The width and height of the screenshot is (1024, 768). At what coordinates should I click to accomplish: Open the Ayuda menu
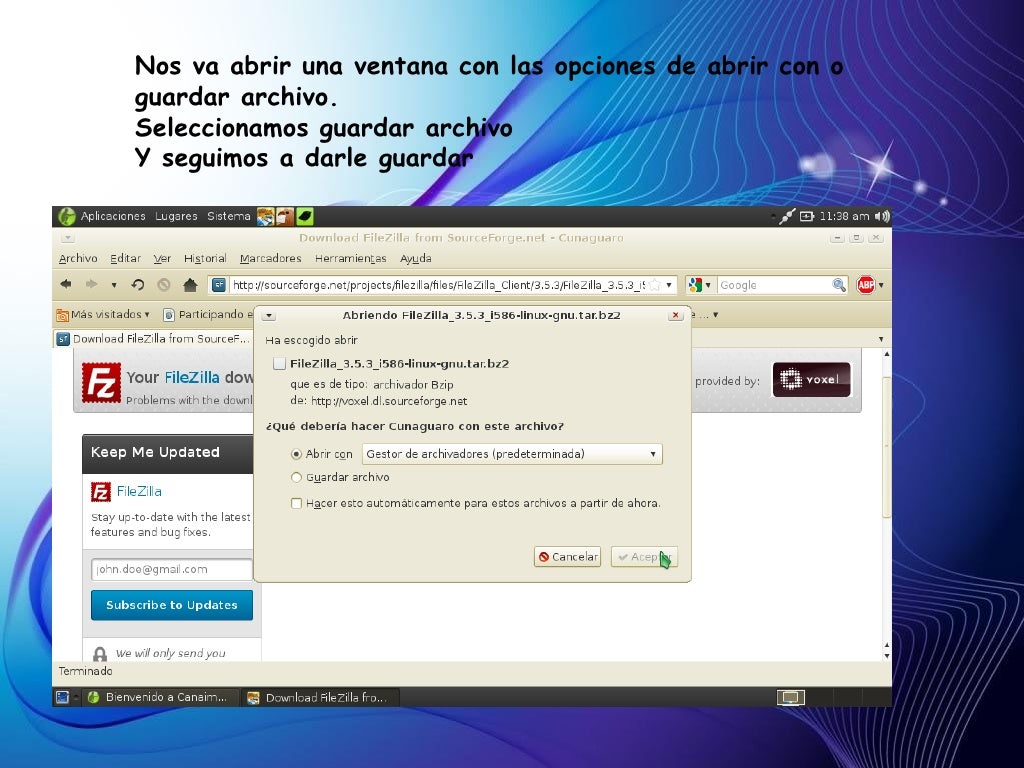[x=415, y=259]
